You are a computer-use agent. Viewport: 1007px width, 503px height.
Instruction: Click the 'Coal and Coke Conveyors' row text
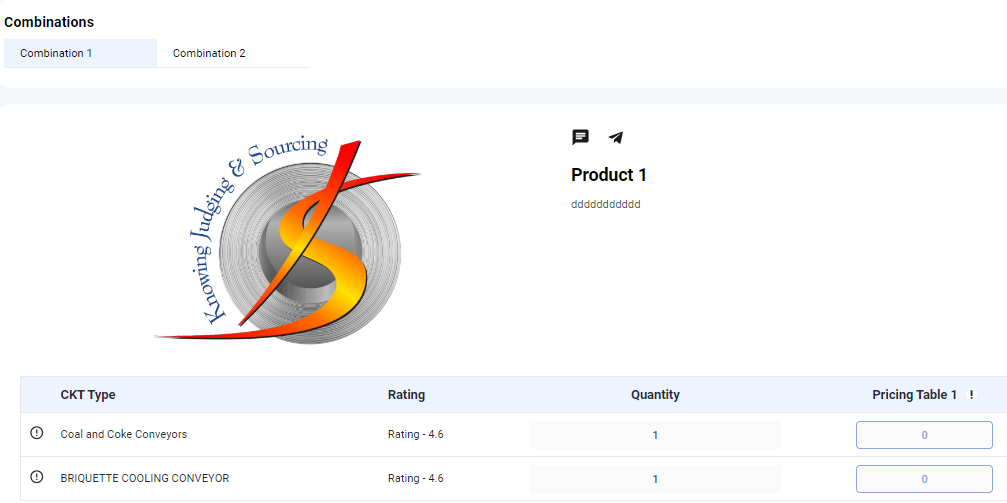[124, 434]
